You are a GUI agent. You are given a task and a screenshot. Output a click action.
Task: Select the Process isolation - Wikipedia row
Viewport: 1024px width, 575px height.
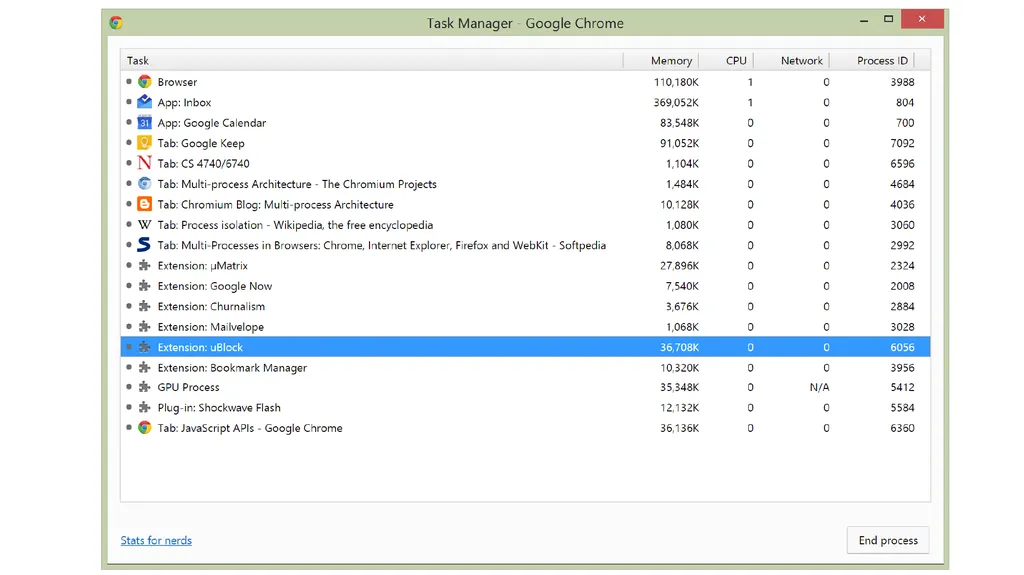(525, 224)
